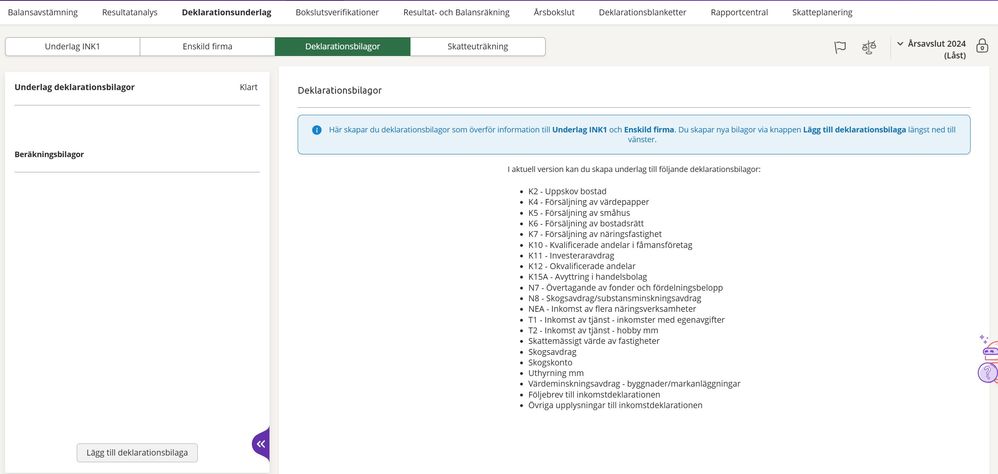Screen dimensions: 998x474
Task: Click the flag icon in the toolbar
Action: tap(840, 47)
